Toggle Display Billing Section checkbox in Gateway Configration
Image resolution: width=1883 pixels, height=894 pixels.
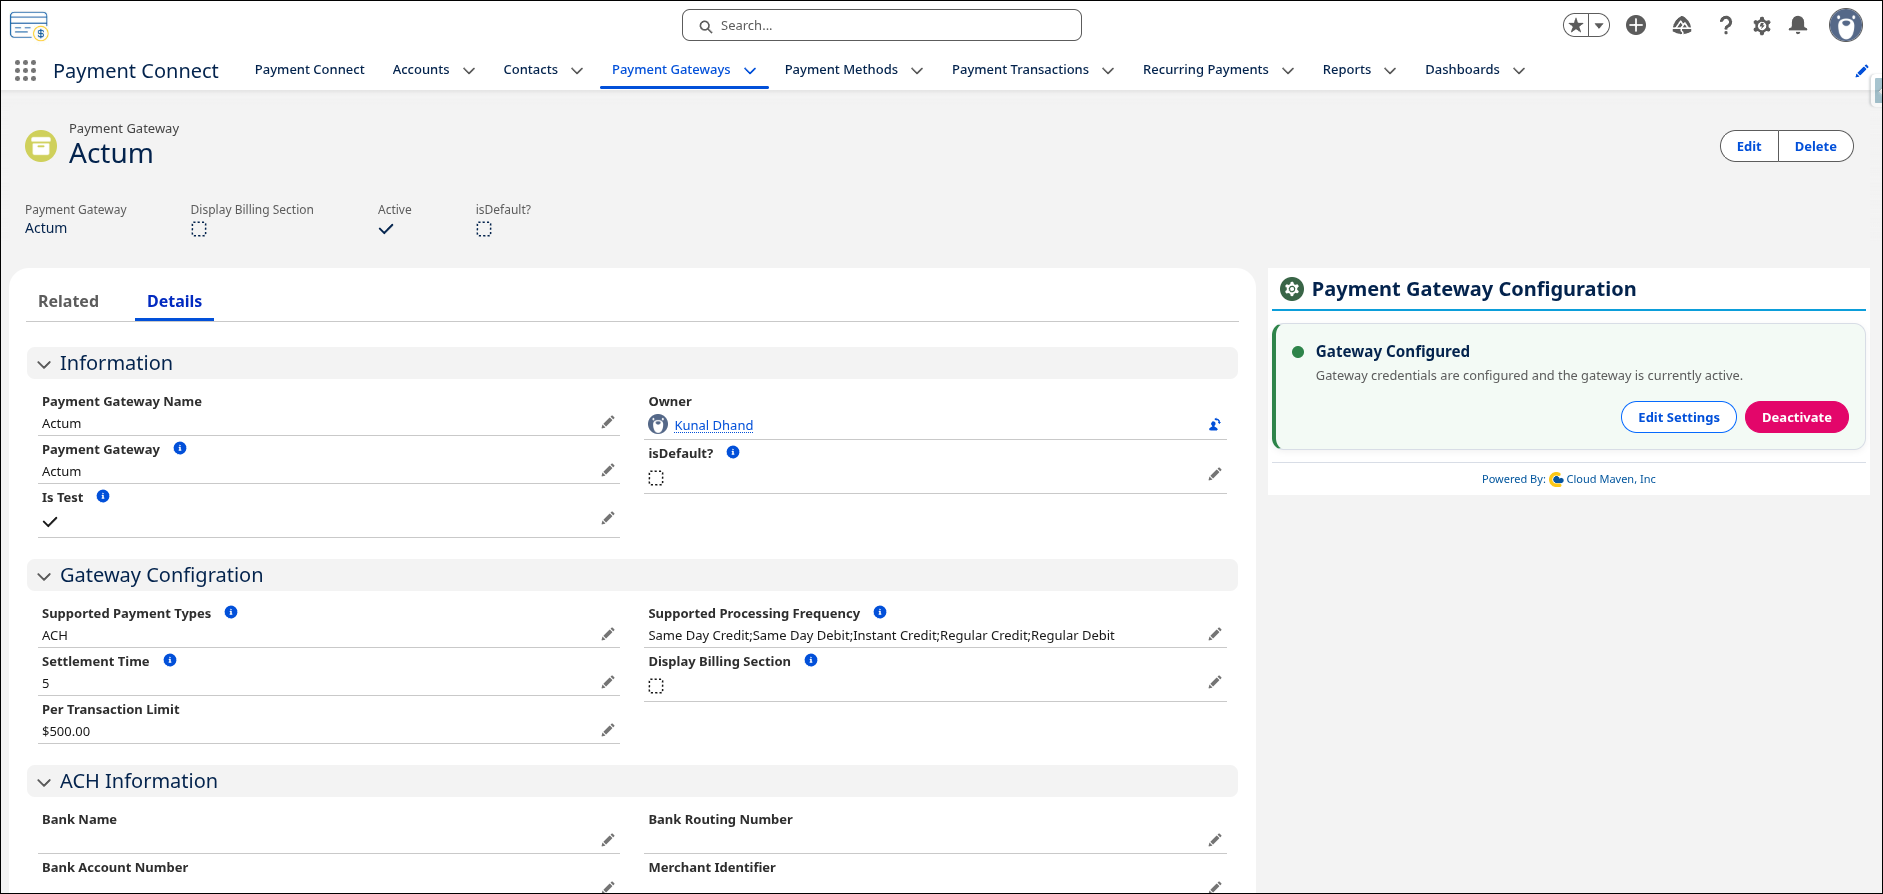pyautogui.click(x=656, y=686)
